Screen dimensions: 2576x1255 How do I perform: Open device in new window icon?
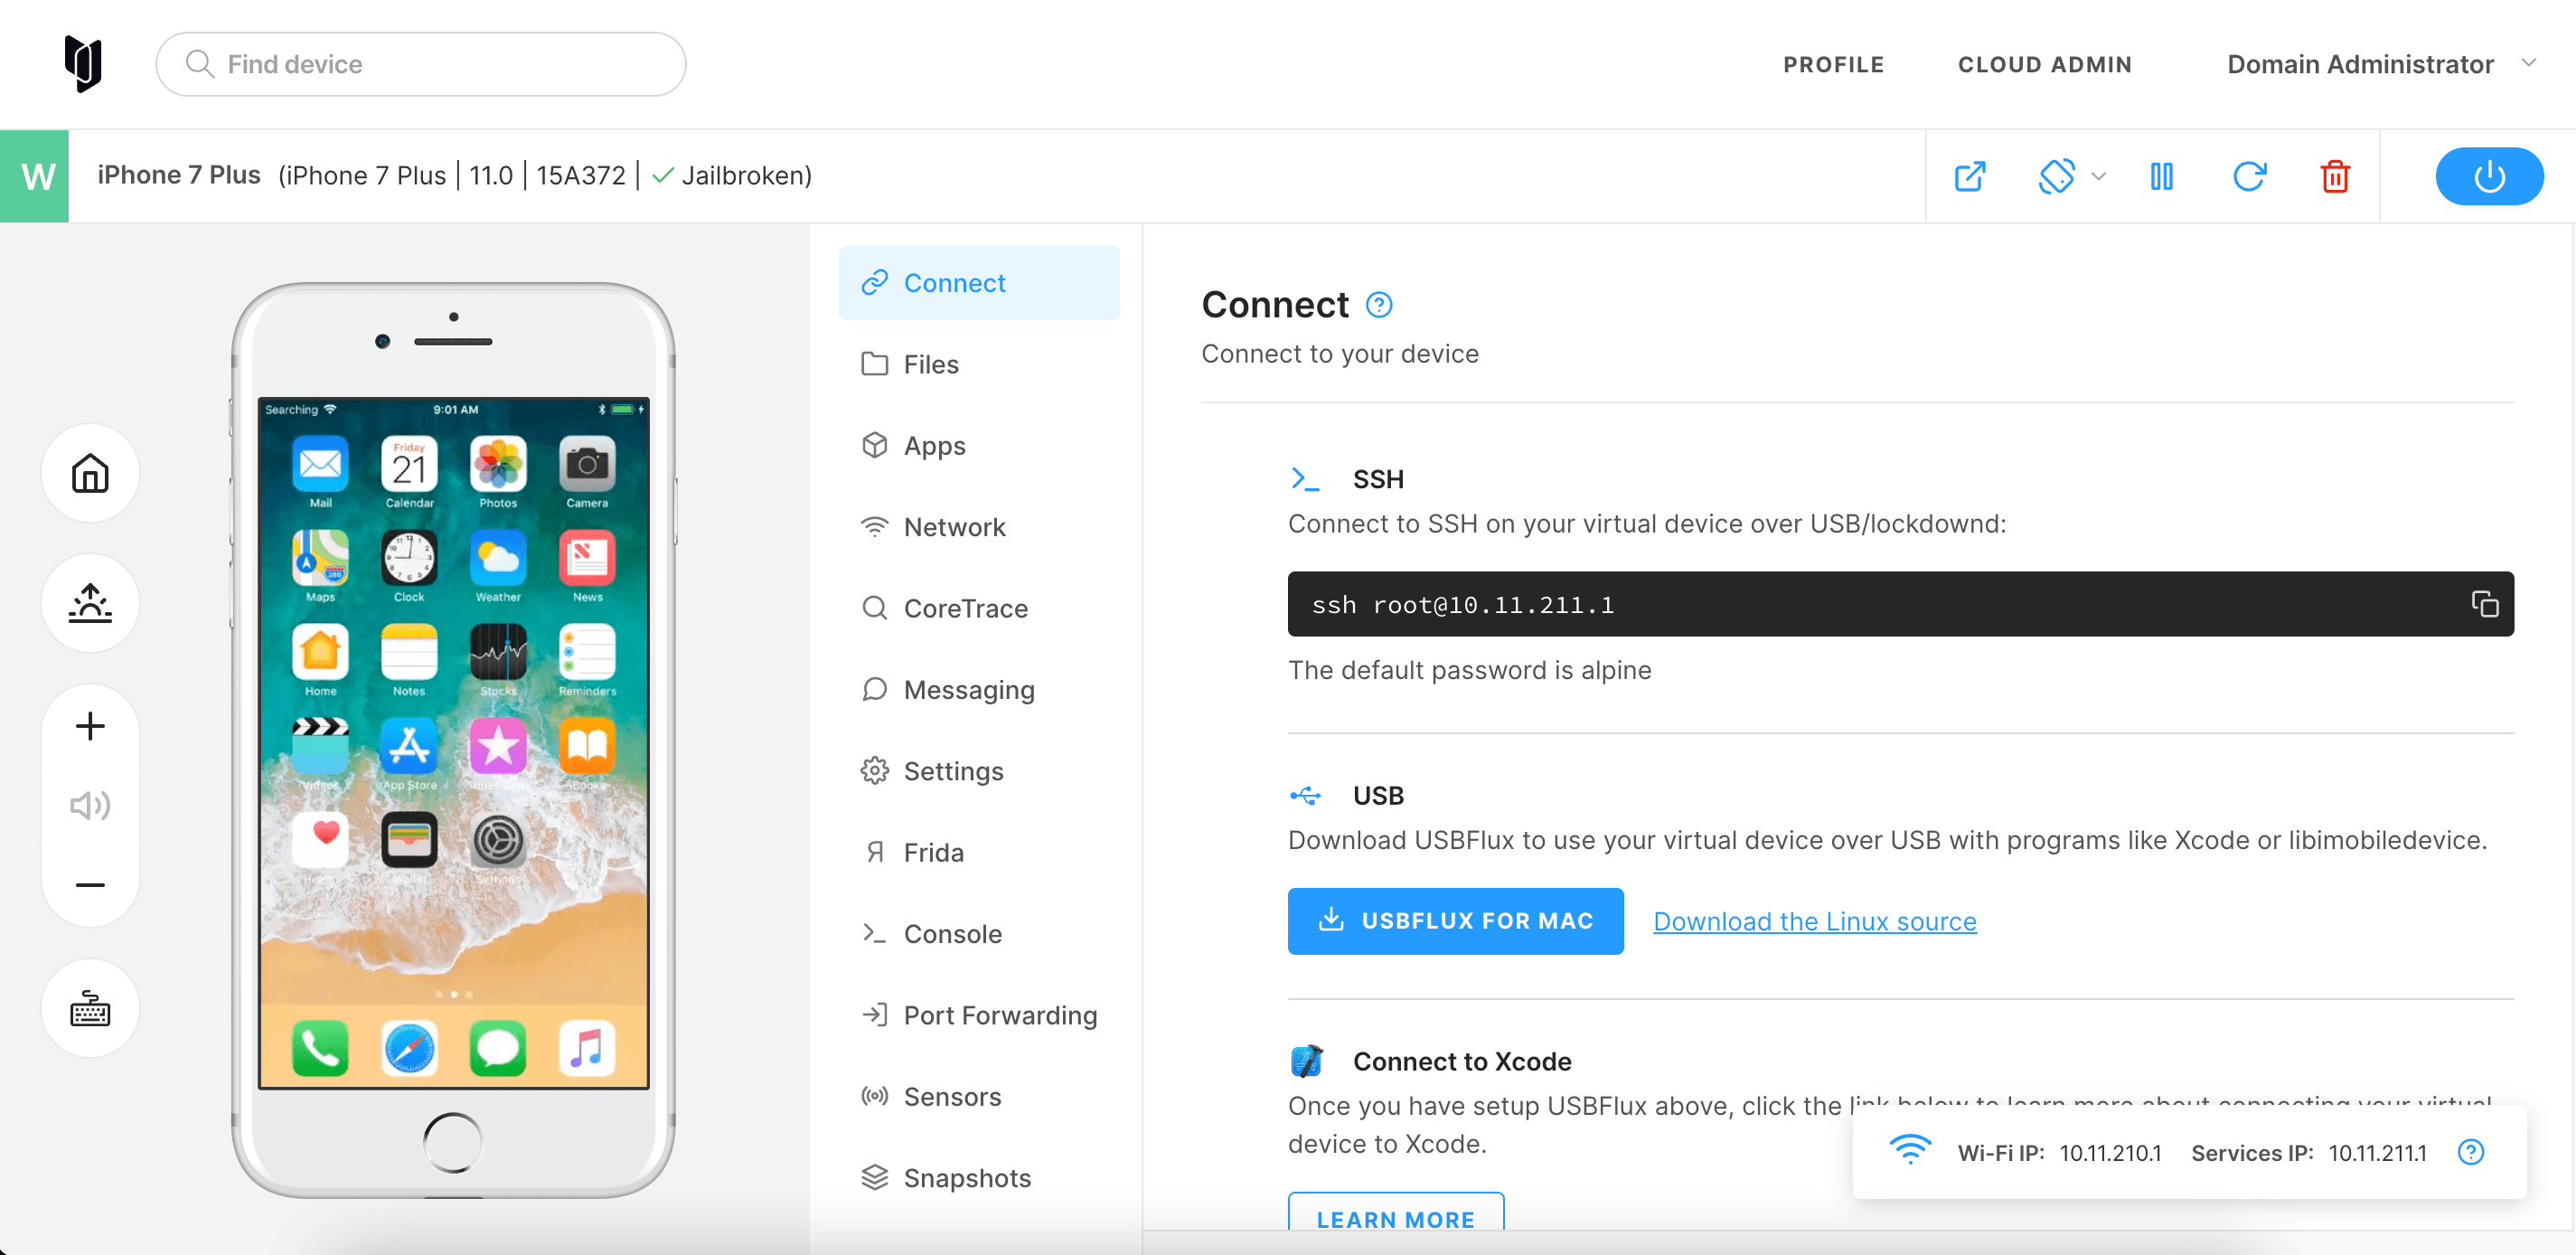[1970, 177]
